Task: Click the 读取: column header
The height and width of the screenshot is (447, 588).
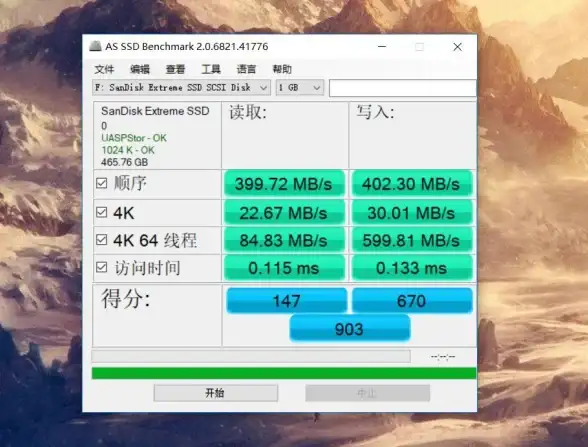Action: pyautogui.click(x=248, y=112)
